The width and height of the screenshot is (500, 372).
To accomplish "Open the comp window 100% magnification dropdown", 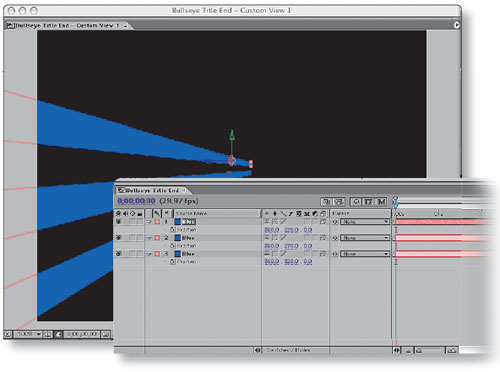I will [x=28, y=334].
